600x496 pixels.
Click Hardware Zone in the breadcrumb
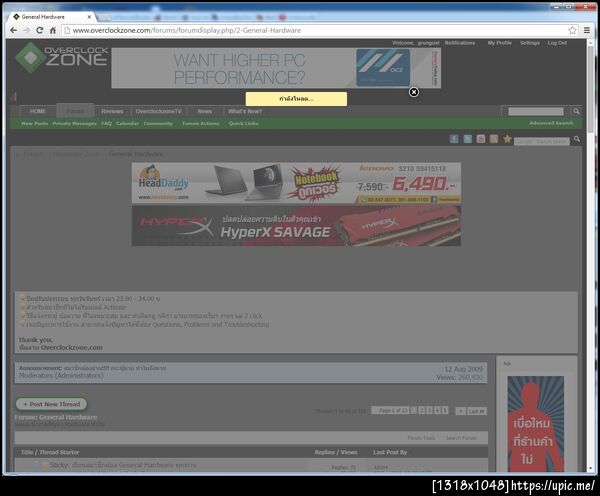tap(77, 154)
